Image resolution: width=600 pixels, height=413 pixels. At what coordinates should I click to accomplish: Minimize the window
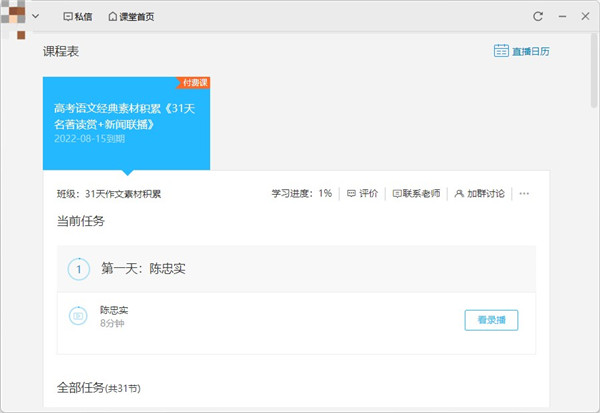562,16
